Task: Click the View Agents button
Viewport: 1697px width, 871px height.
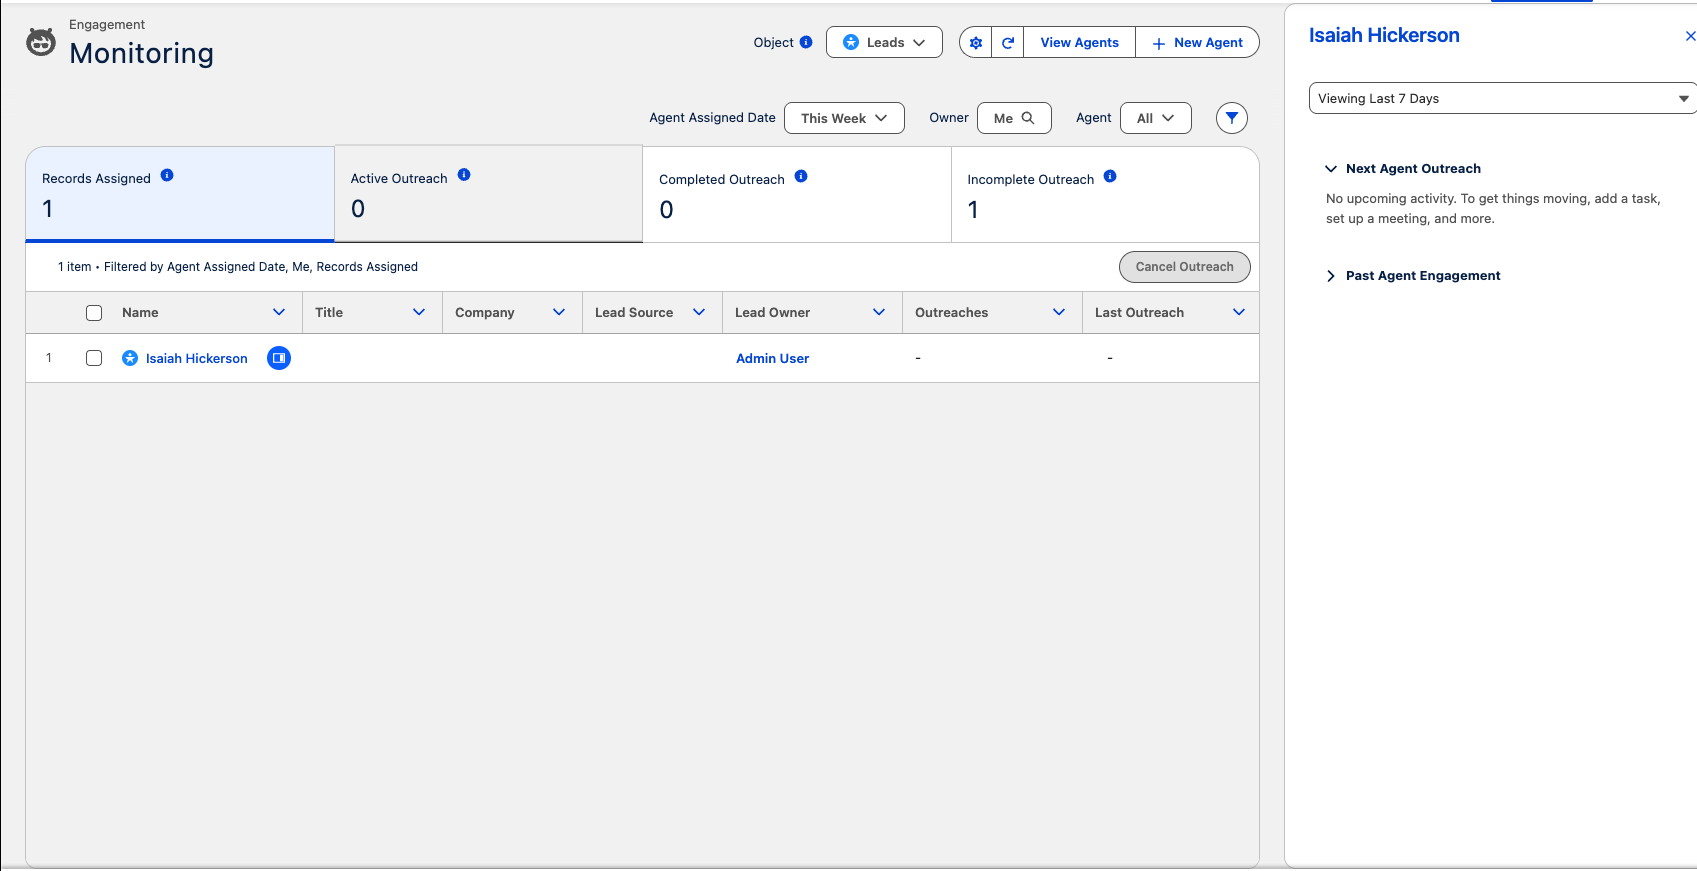Action: coord(1079,42)
